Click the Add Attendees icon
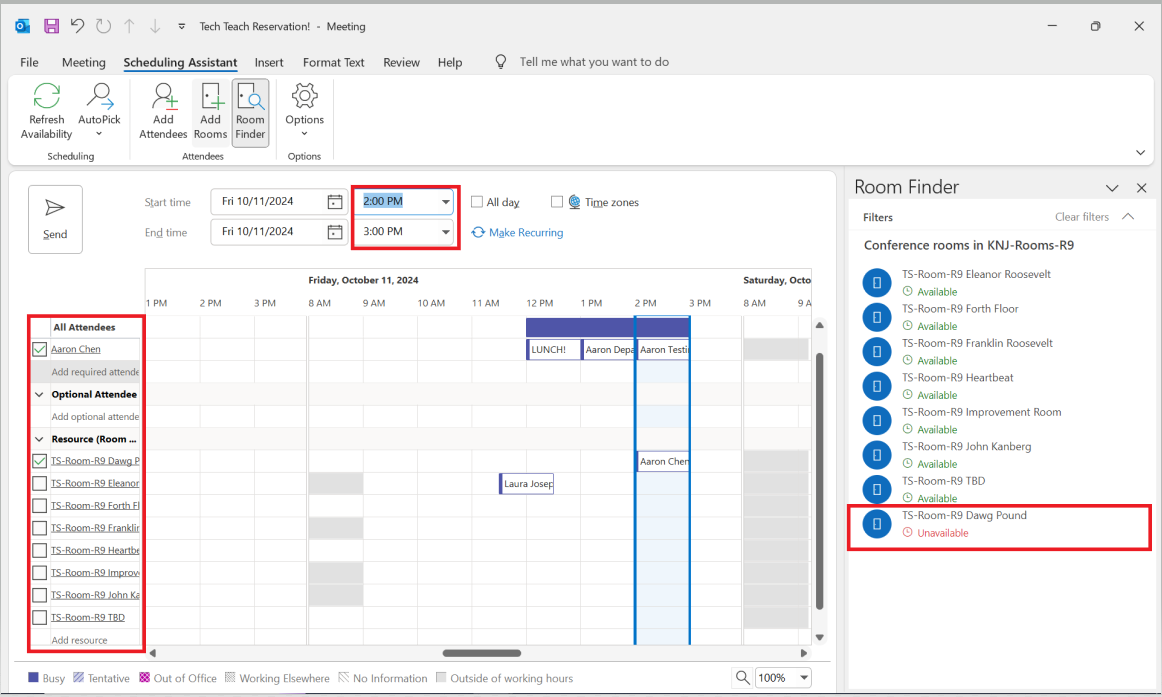Screen dimensions: 1162x697 pyautogui.click(x=163, y=97)
